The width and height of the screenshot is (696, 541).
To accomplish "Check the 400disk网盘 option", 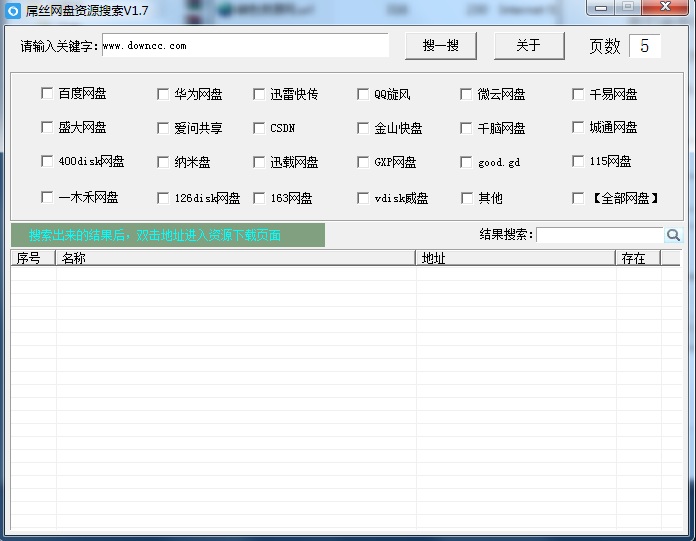I will point(47,161).
